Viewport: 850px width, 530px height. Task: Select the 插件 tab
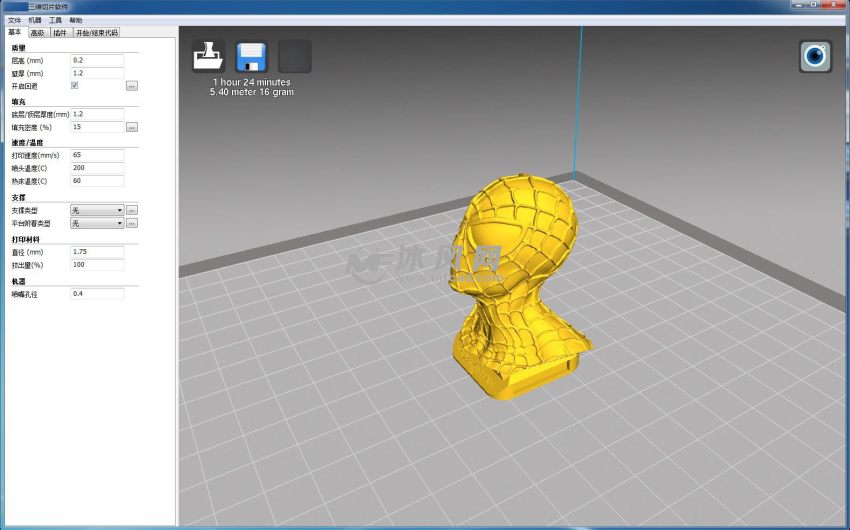click(60, 33)
